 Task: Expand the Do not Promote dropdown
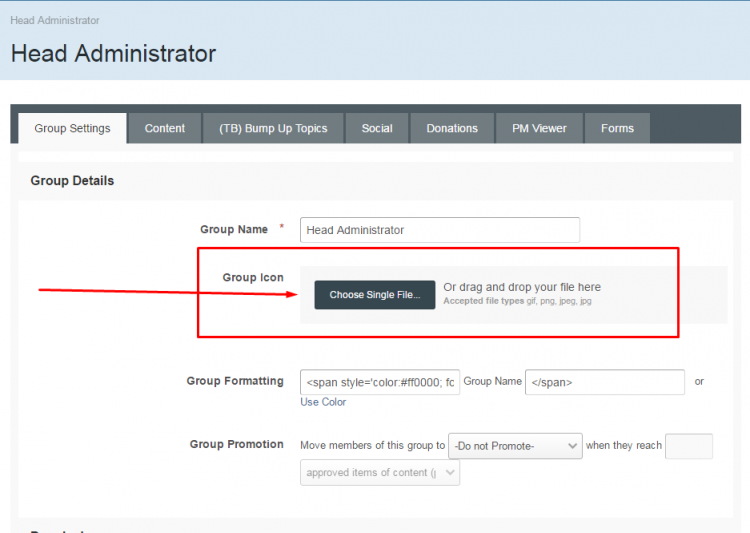515,445
